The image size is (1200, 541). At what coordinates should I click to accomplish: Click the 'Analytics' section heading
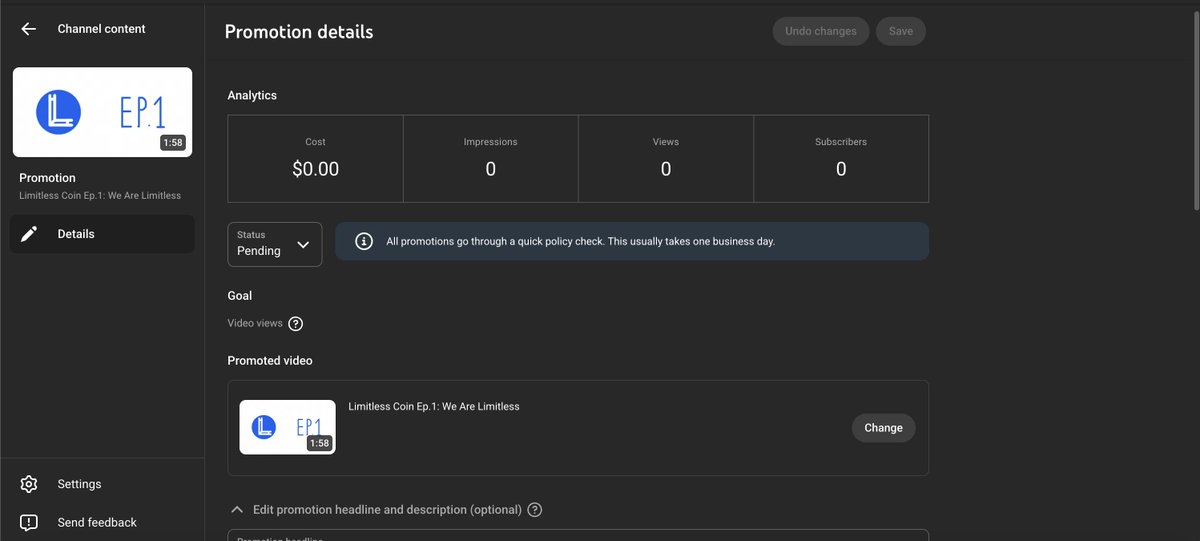(252, 96)
